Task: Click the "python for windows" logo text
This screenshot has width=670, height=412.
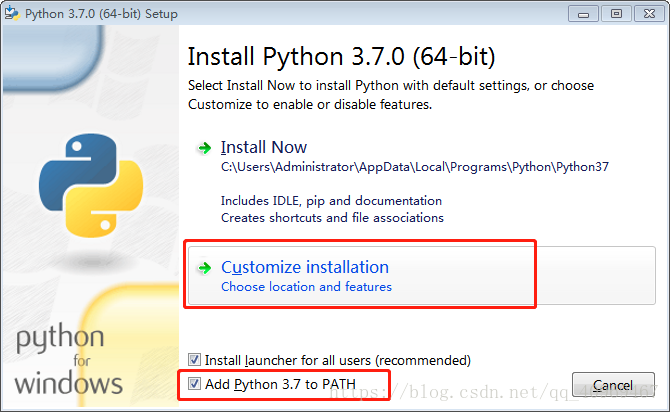Action: tap(68, 358)
